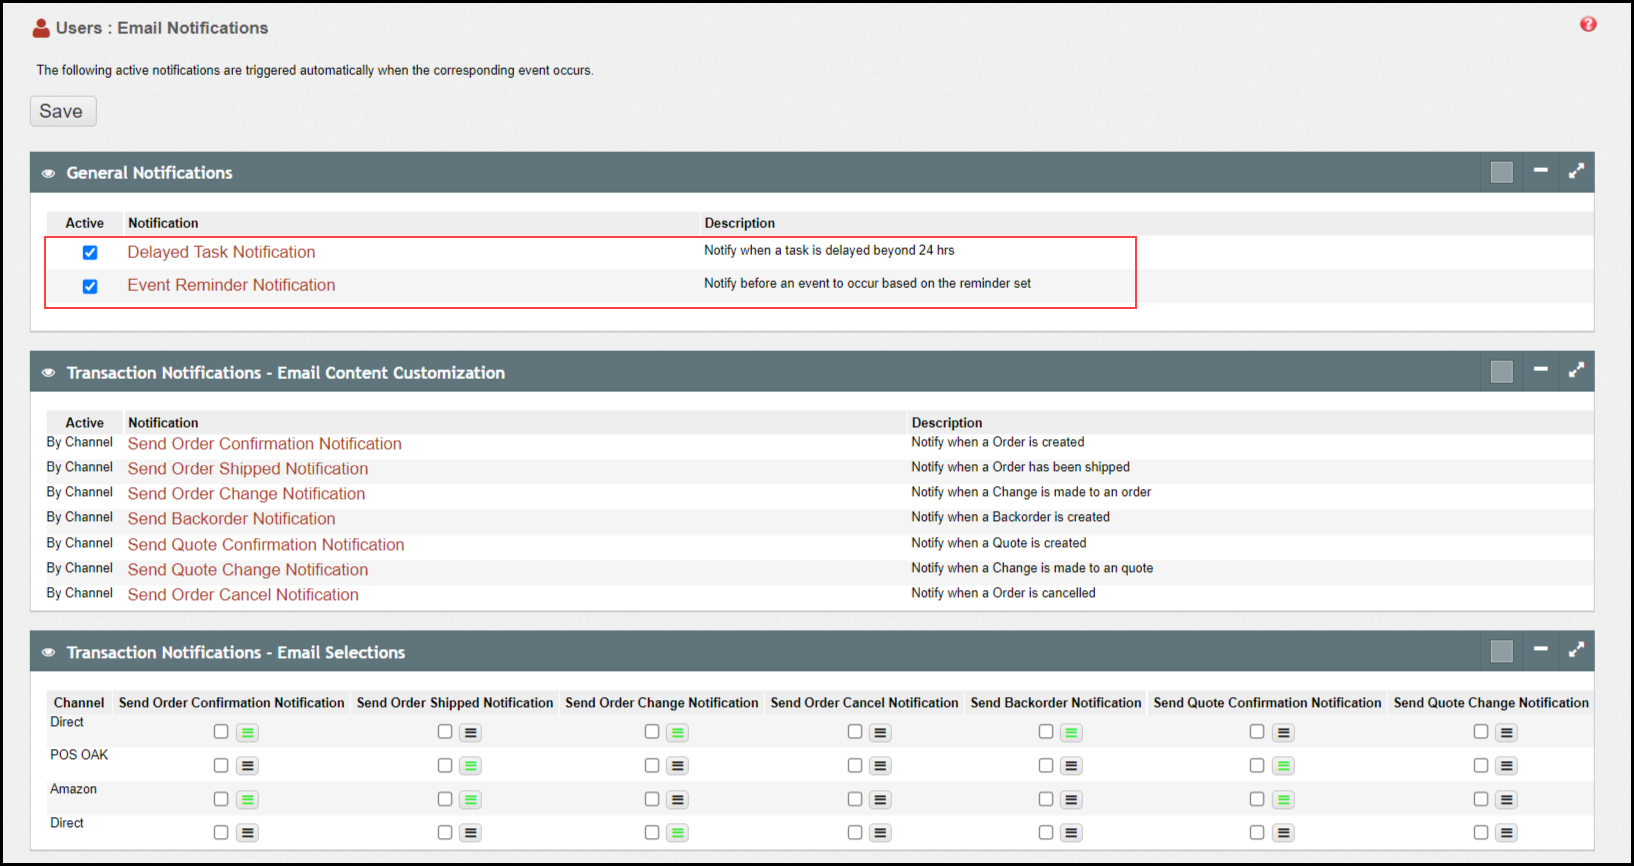Click 'Notify when a task is delayed beyond 24 hrs'
Image resolution: width=1634 pixels, height=866 pixels.
829,250
